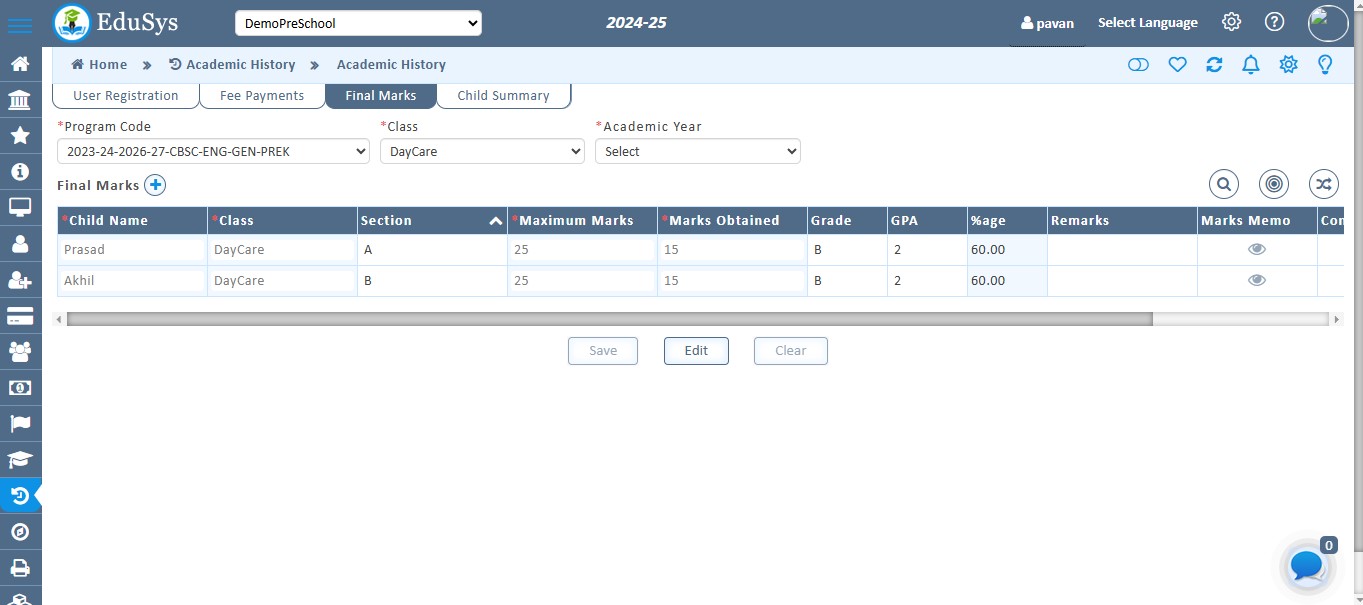Click the add Final Marks plus icon

point(155,185)
